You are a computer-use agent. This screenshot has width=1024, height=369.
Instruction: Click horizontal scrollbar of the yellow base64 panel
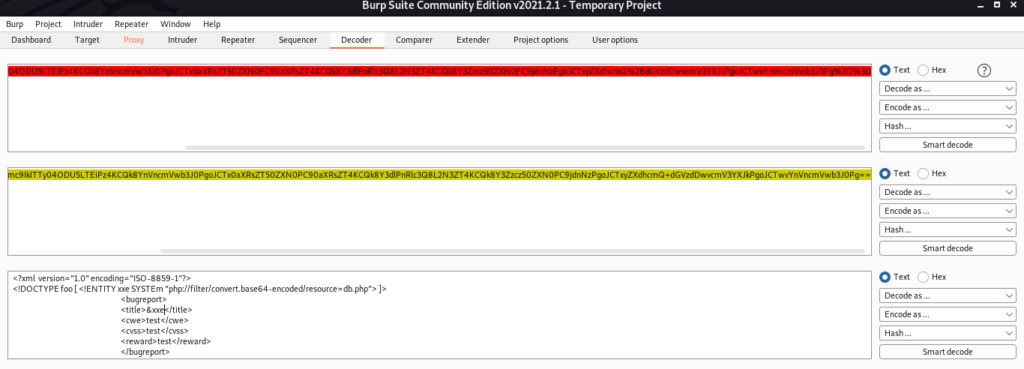coord(512,251)
